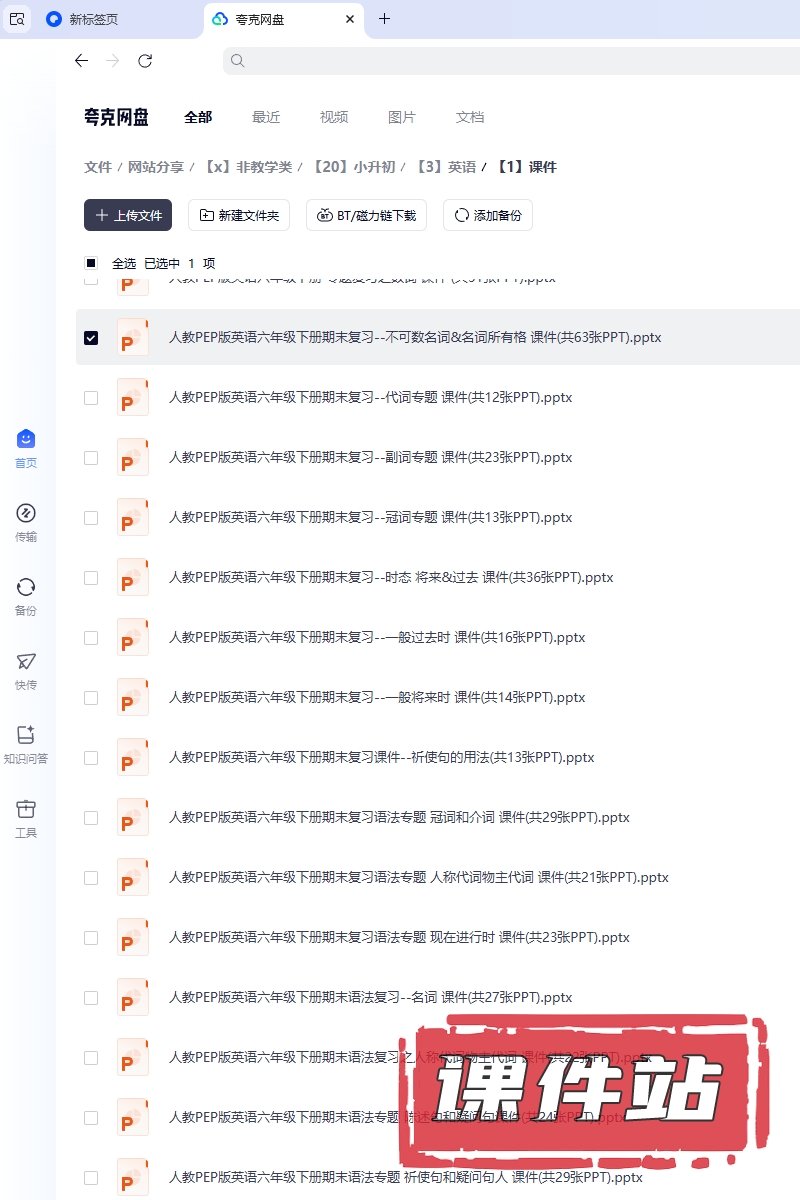Click the 上传文件 upload button
This screenshot has height=1200, width=800.
click(x=128, y=215)
